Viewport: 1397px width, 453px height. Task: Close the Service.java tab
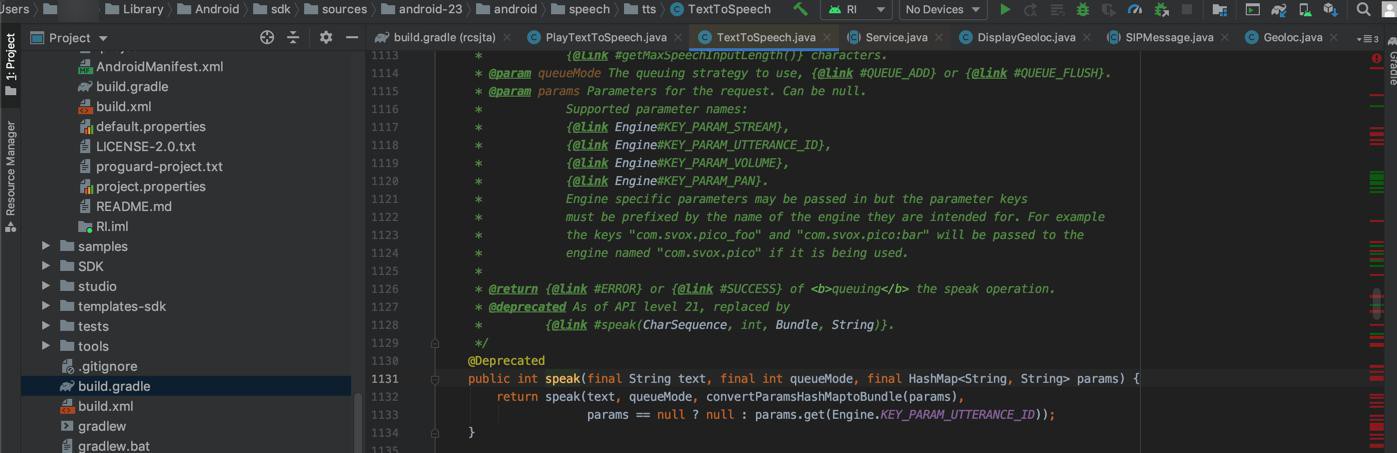939,37
